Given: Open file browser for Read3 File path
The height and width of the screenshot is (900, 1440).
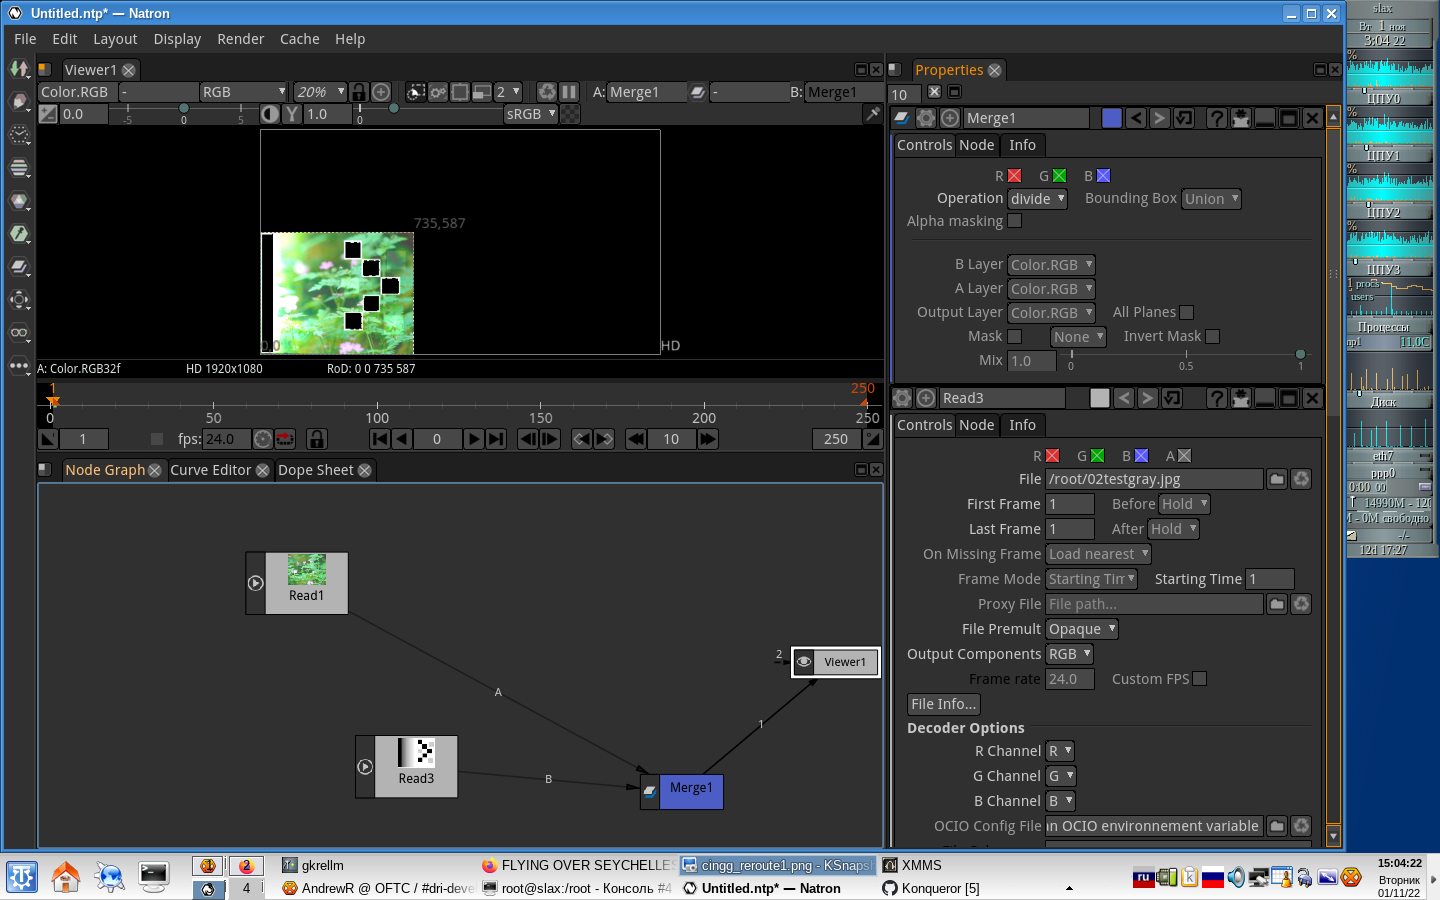Looking at the screenshot, I should tap(1277, 479).
